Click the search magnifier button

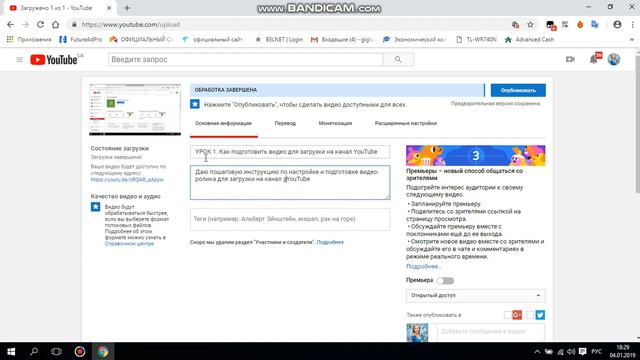[x=398, y=60]
